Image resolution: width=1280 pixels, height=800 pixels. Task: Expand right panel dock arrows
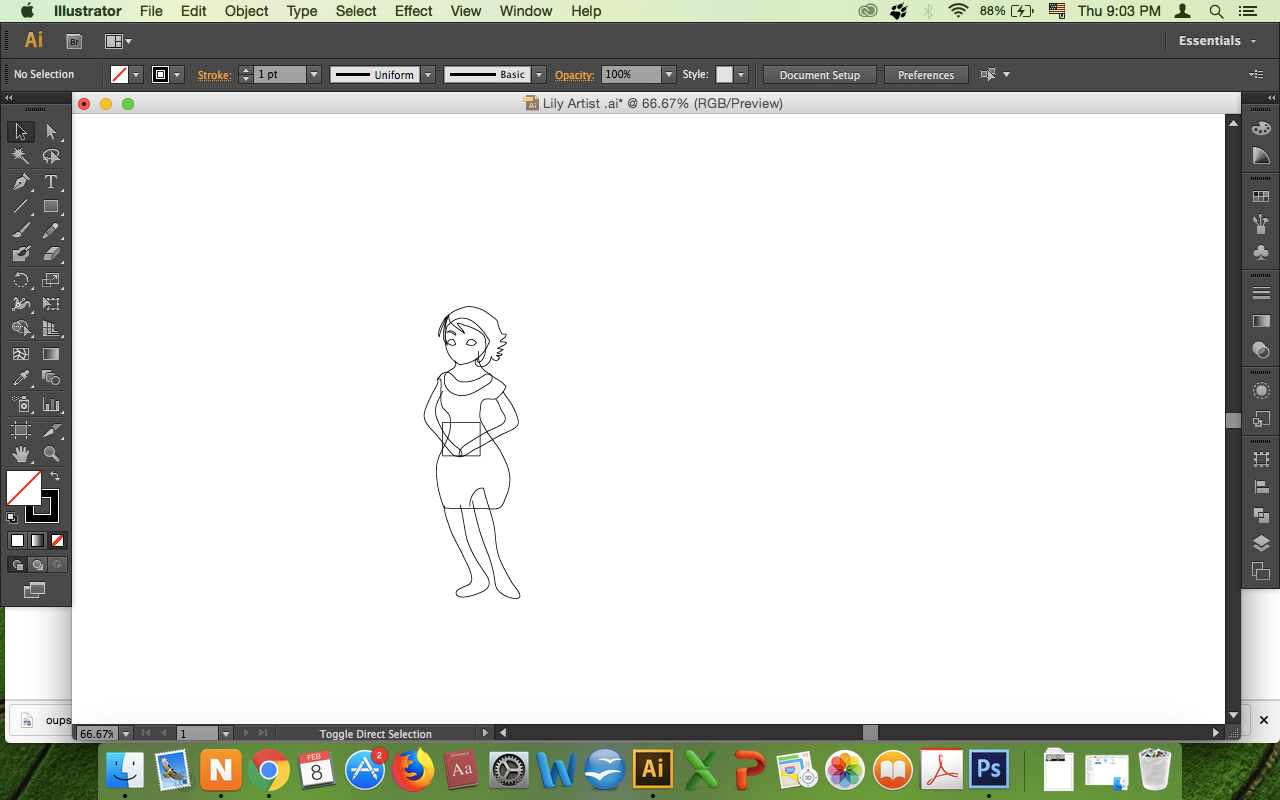point(1270,97)
